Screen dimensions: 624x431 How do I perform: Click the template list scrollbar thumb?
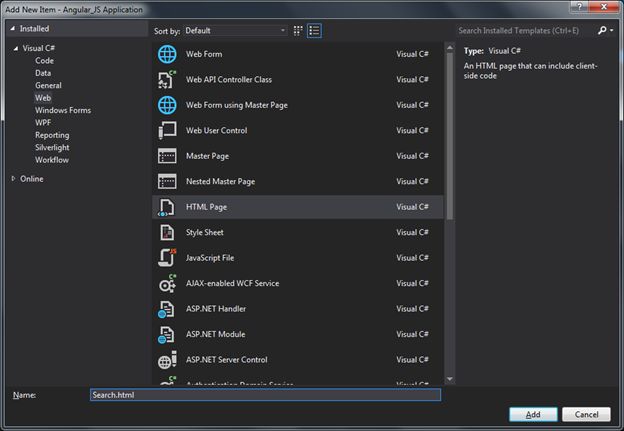click(450, 136)
